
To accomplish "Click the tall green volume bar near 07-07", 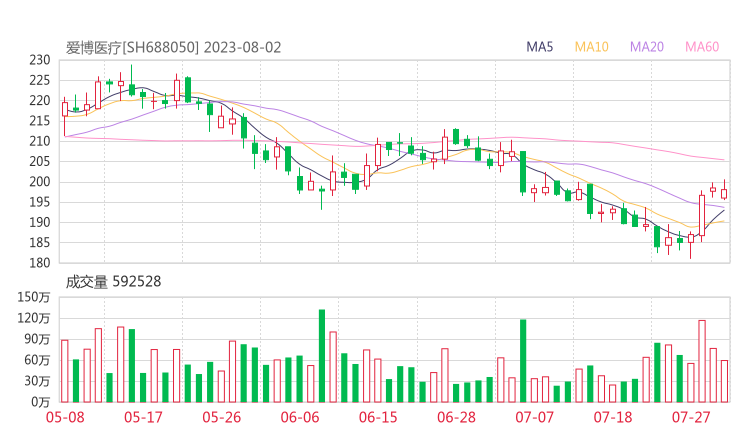I will point(523,361).
